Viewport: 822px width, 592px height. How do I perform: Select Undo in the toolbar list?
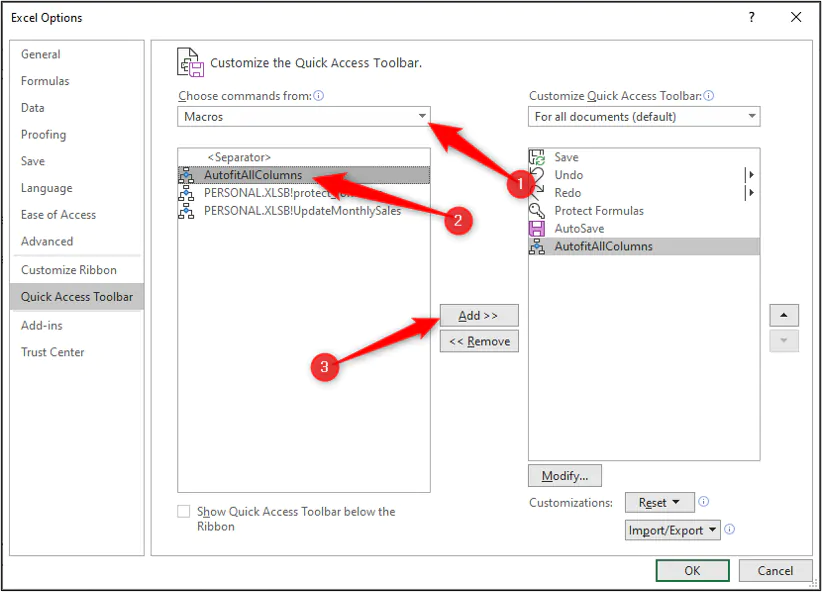[x=644, y=175]
